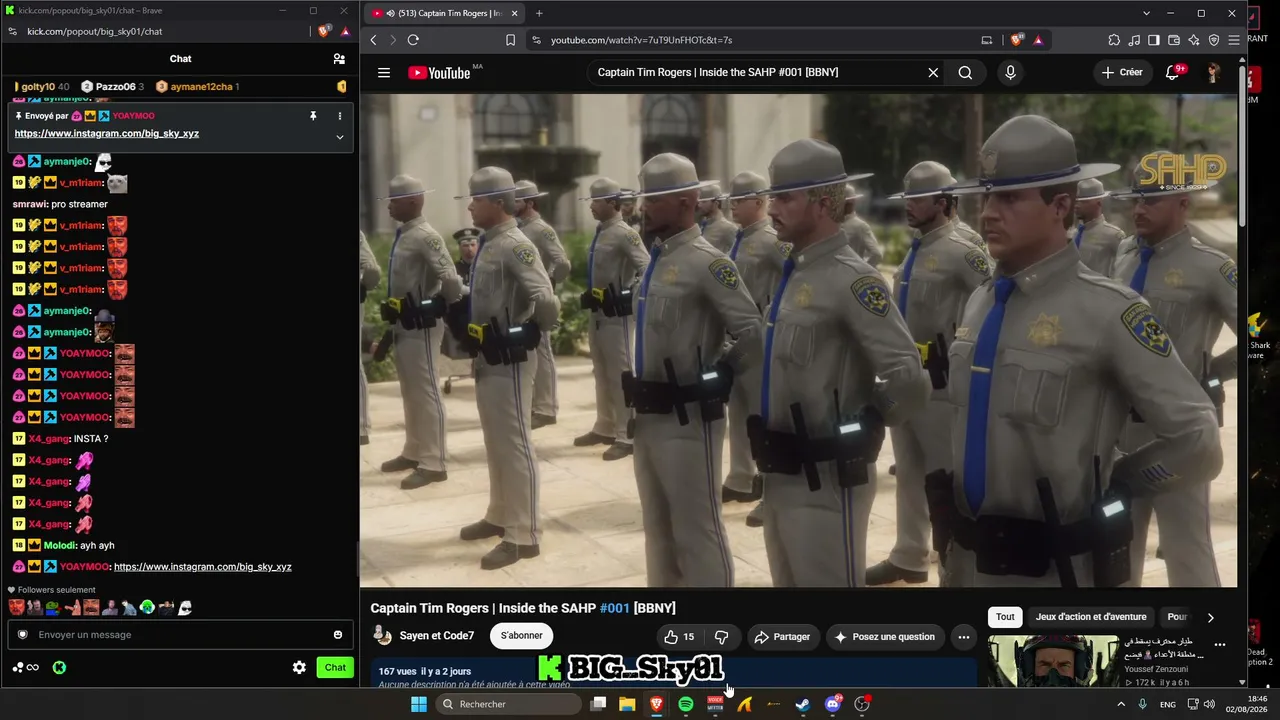The image size is (1280, 720).
Task: Collapse the pinned message chevron
Action: [339, 136]
